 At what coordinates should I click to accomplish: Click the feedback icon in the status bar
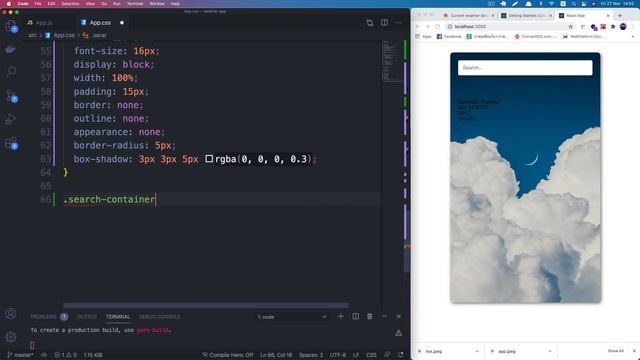(387, 355)
